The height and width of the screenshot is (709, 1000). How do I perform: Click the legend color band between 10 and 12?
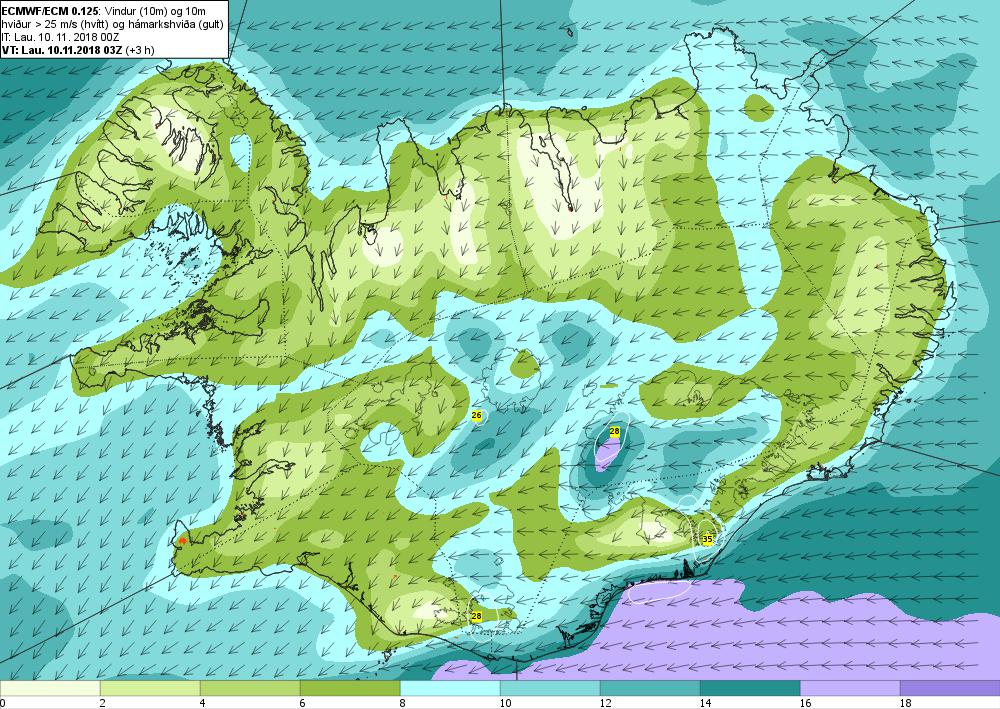(x=550, y=689)
